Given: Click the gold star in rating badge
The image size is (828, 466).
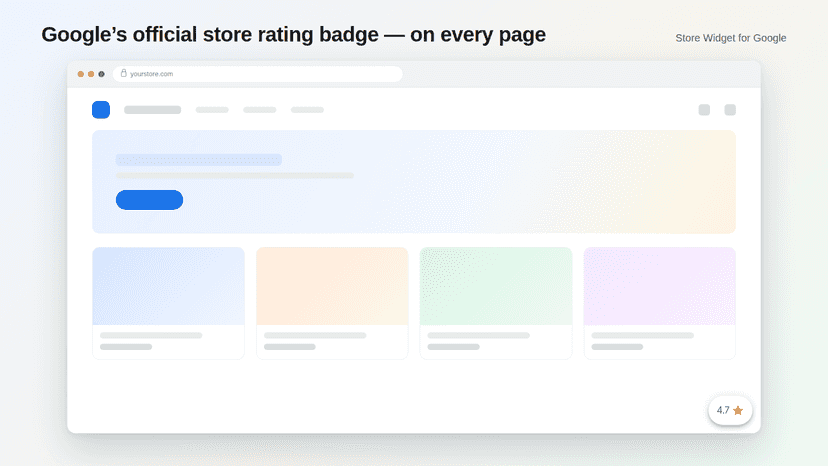Looking at the screenshot, I should 738,411.
